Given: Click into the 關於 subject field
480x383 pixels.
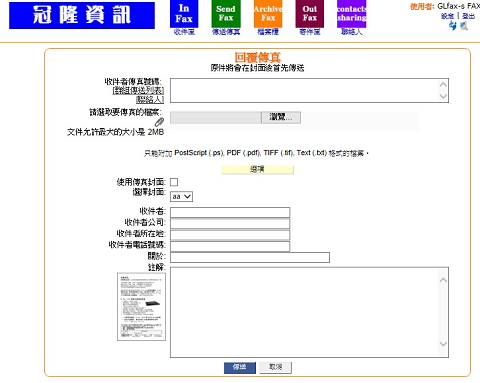Looking at the screenshot, I should [250, 257].
